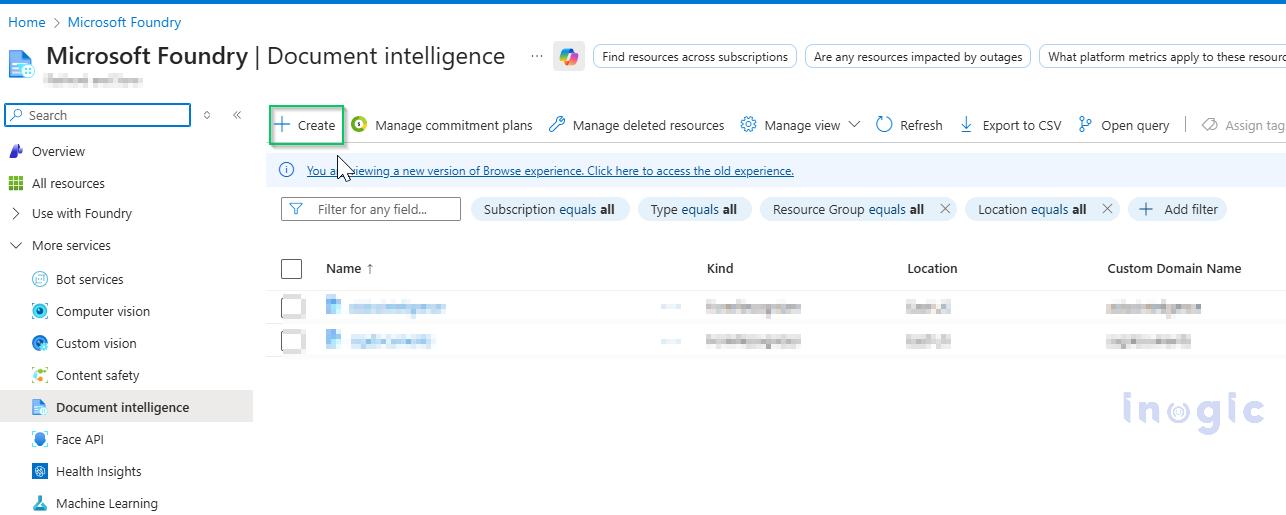
Task: Open Content safety
Action: click(98, 376)
